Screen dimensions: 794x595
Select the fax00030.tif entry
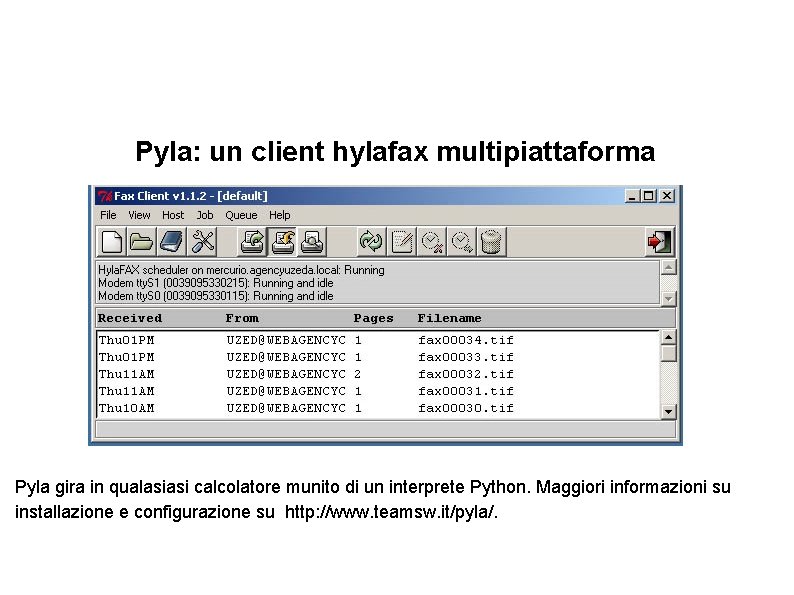click(x=378, y=408)
